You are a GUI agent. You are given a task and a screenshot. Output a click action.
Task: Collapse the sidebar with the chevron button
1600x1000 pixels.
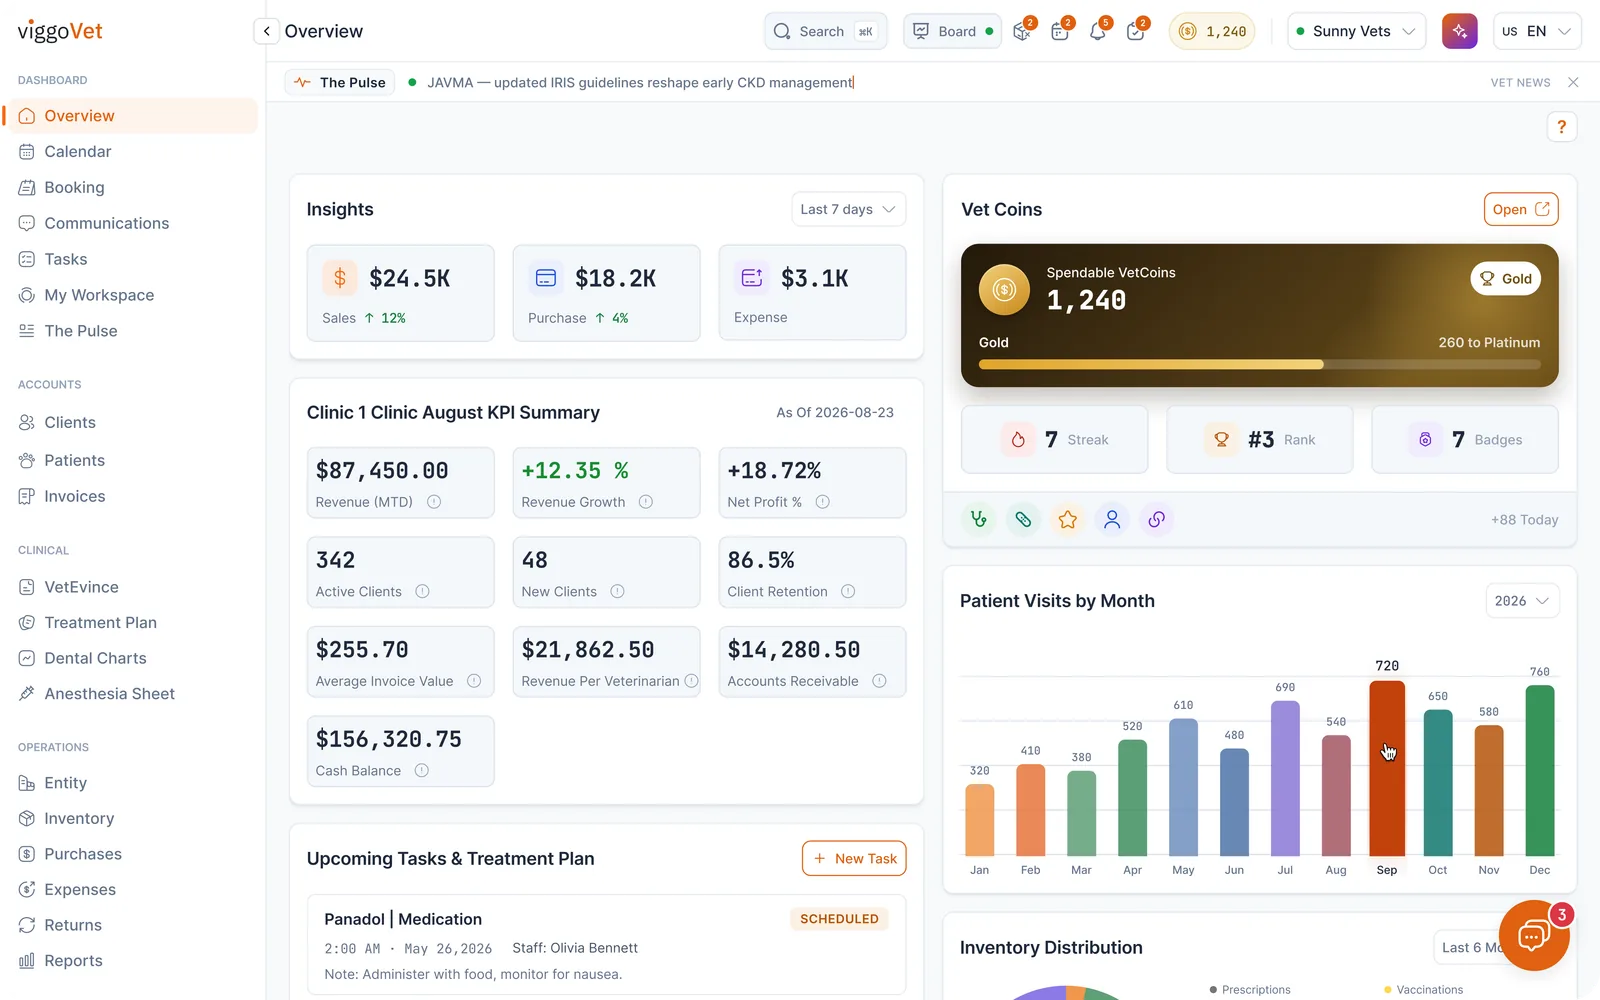pyautogui.click(x=266, y=31)
